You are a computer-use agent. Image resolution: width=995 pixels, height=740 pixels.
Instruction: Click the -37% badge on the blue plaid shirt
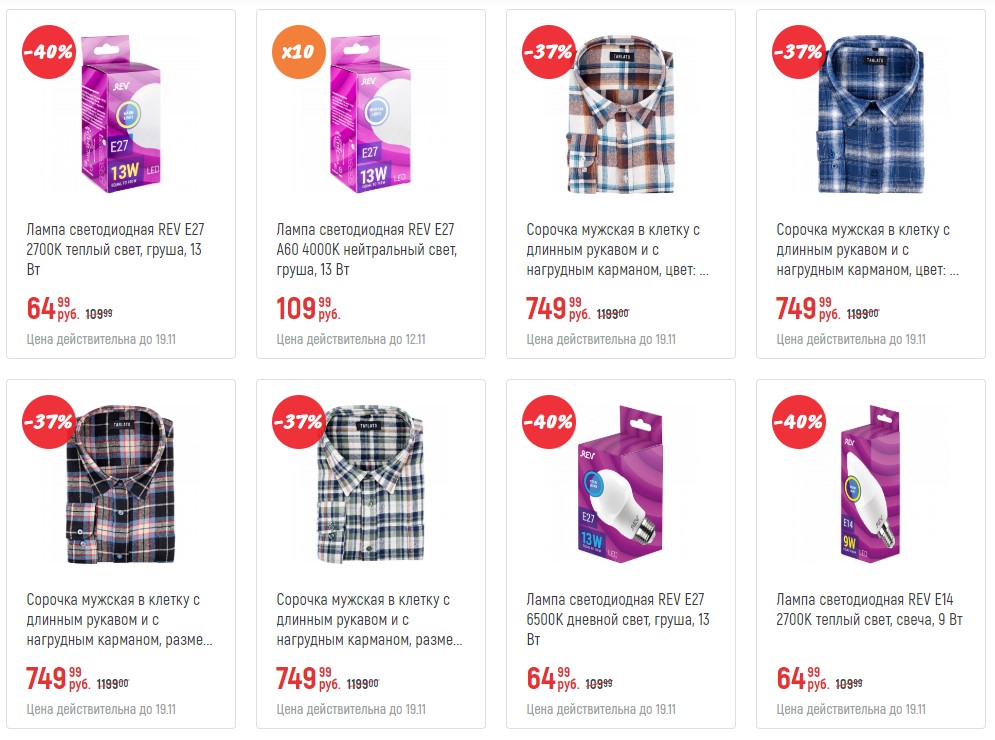[x=799, y=51]
